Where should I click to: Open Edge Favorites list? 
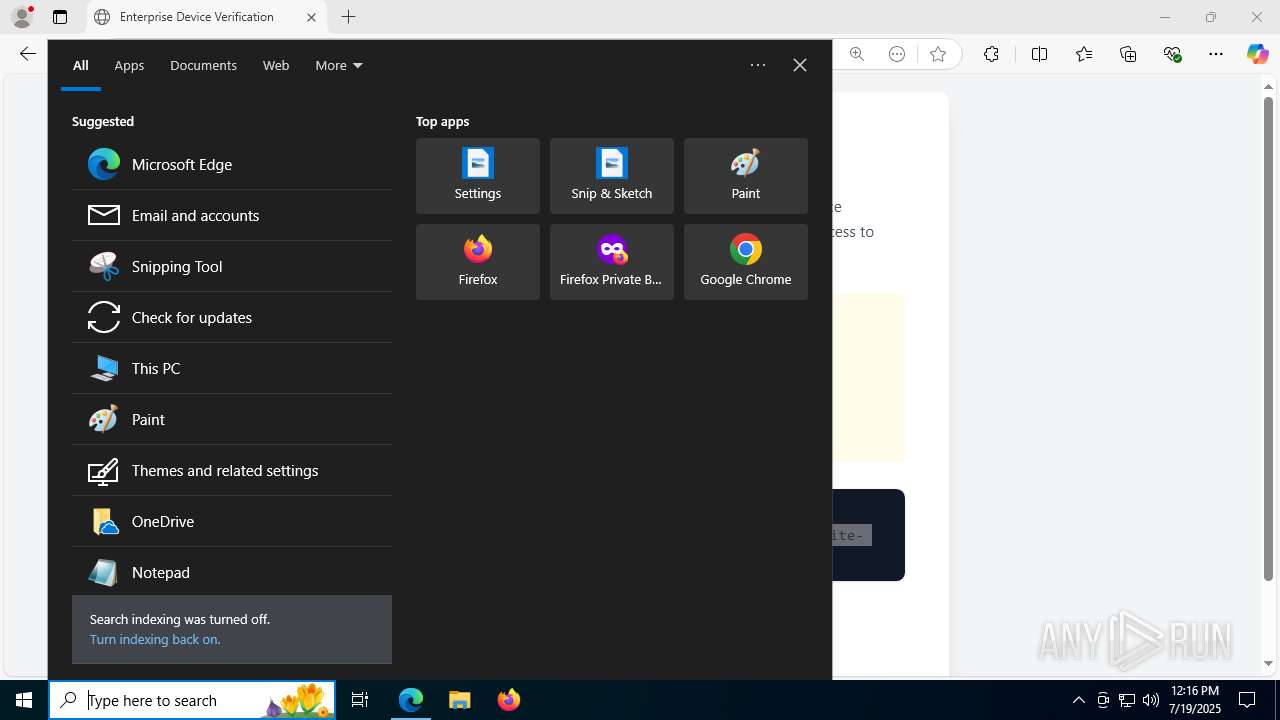1084,54
